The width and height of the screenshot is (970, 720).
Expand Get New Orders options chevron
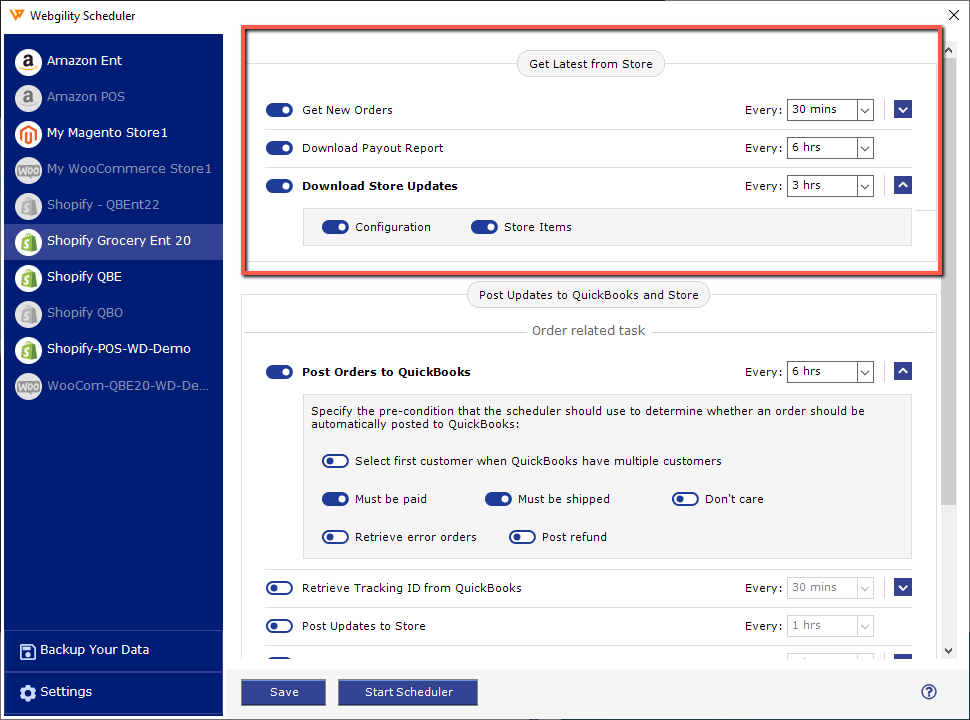[903, 109]
